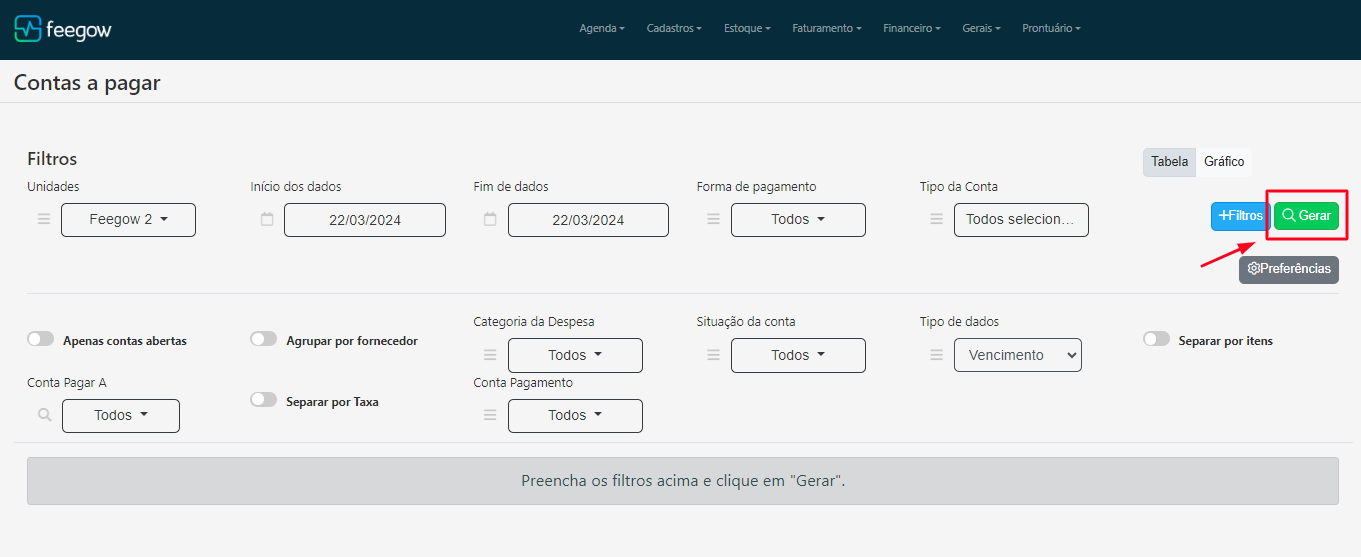This screenshot has width=1361, height=557.
Task: Click the Fim de dados date field
Action: [x=588, y=220]
